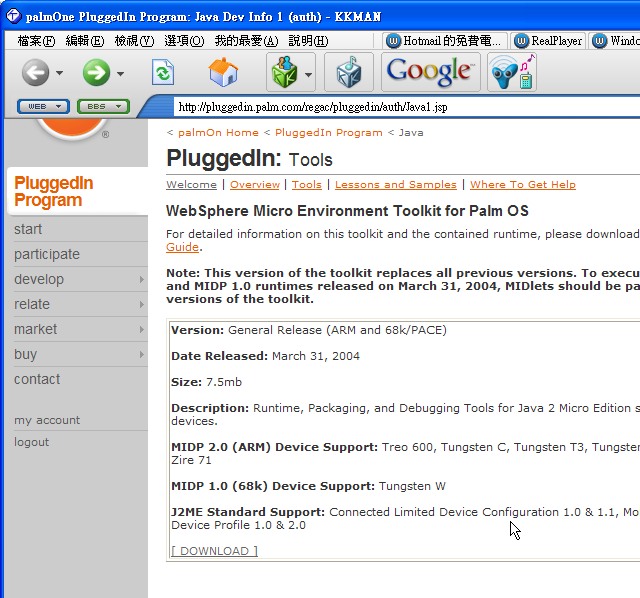Screen dimensions: 640x598
Task: Click the Hotmail bookmark's round icon
Action: pos(393,41)
